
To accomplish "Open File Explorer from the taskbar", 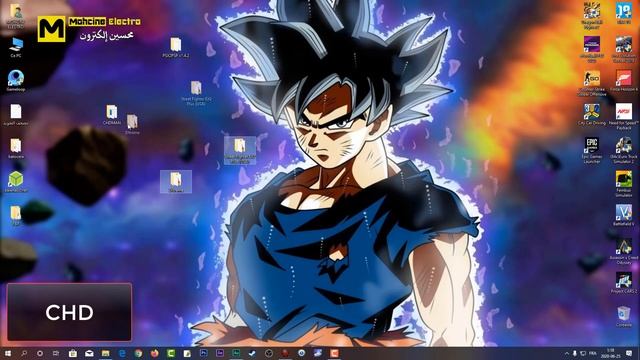I will [x=105, y=353].
